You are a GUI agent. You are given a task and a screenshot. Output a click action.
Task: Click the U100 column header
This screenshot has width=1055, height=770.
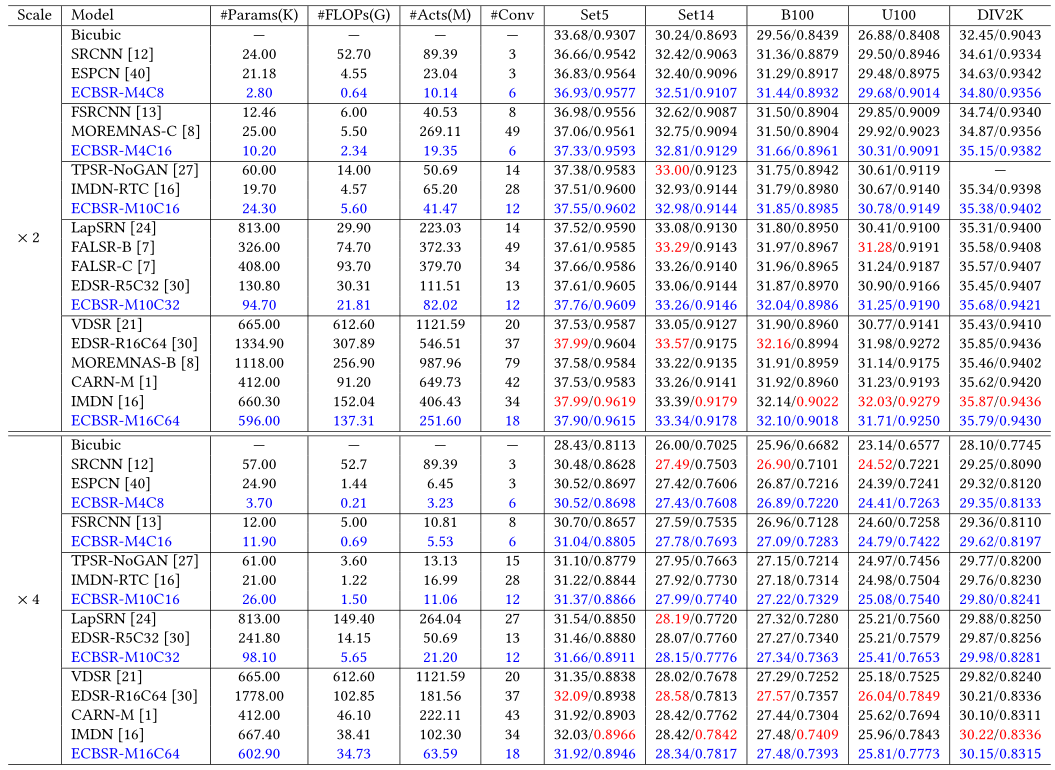(x=898, y=15)
